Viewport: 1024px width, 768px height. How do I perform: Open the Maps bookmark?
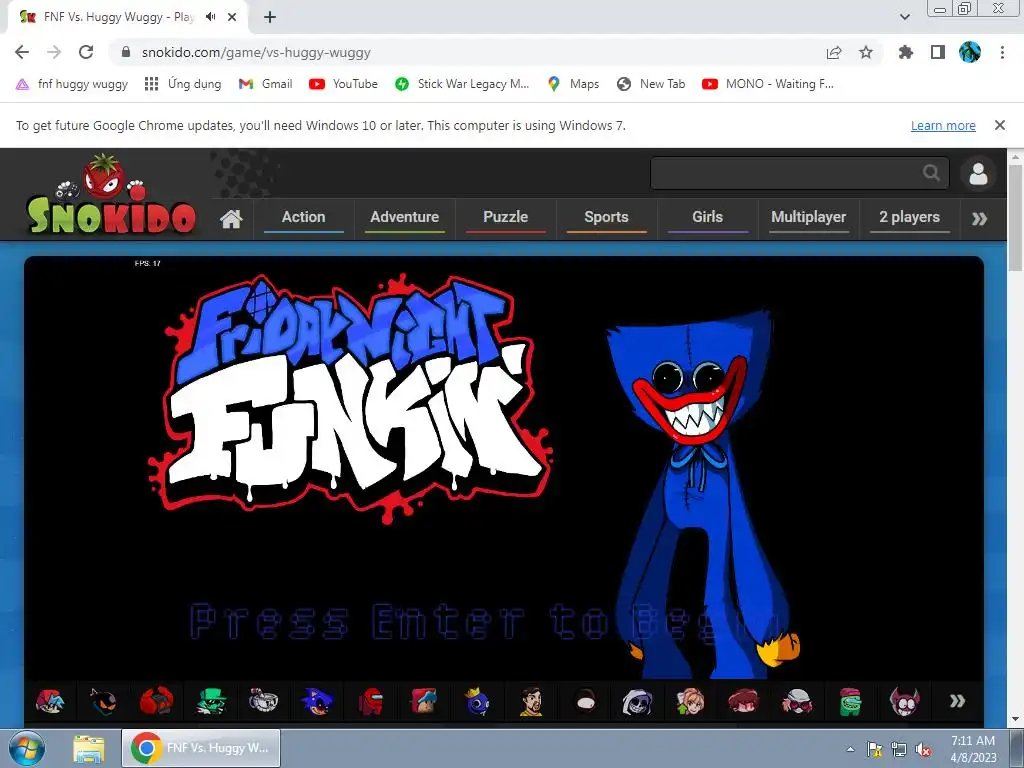(573, 84)
